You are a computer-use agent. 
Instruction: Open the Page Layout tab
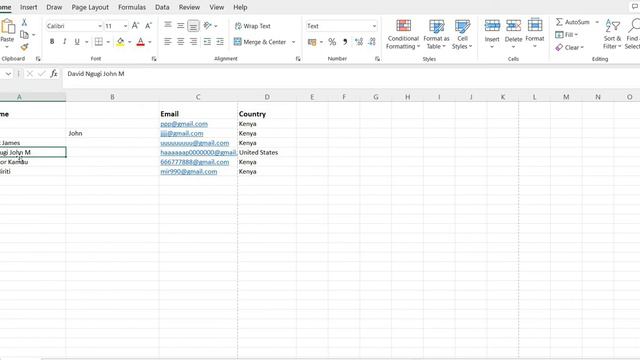pyautogui.click(x=90, y=7)
